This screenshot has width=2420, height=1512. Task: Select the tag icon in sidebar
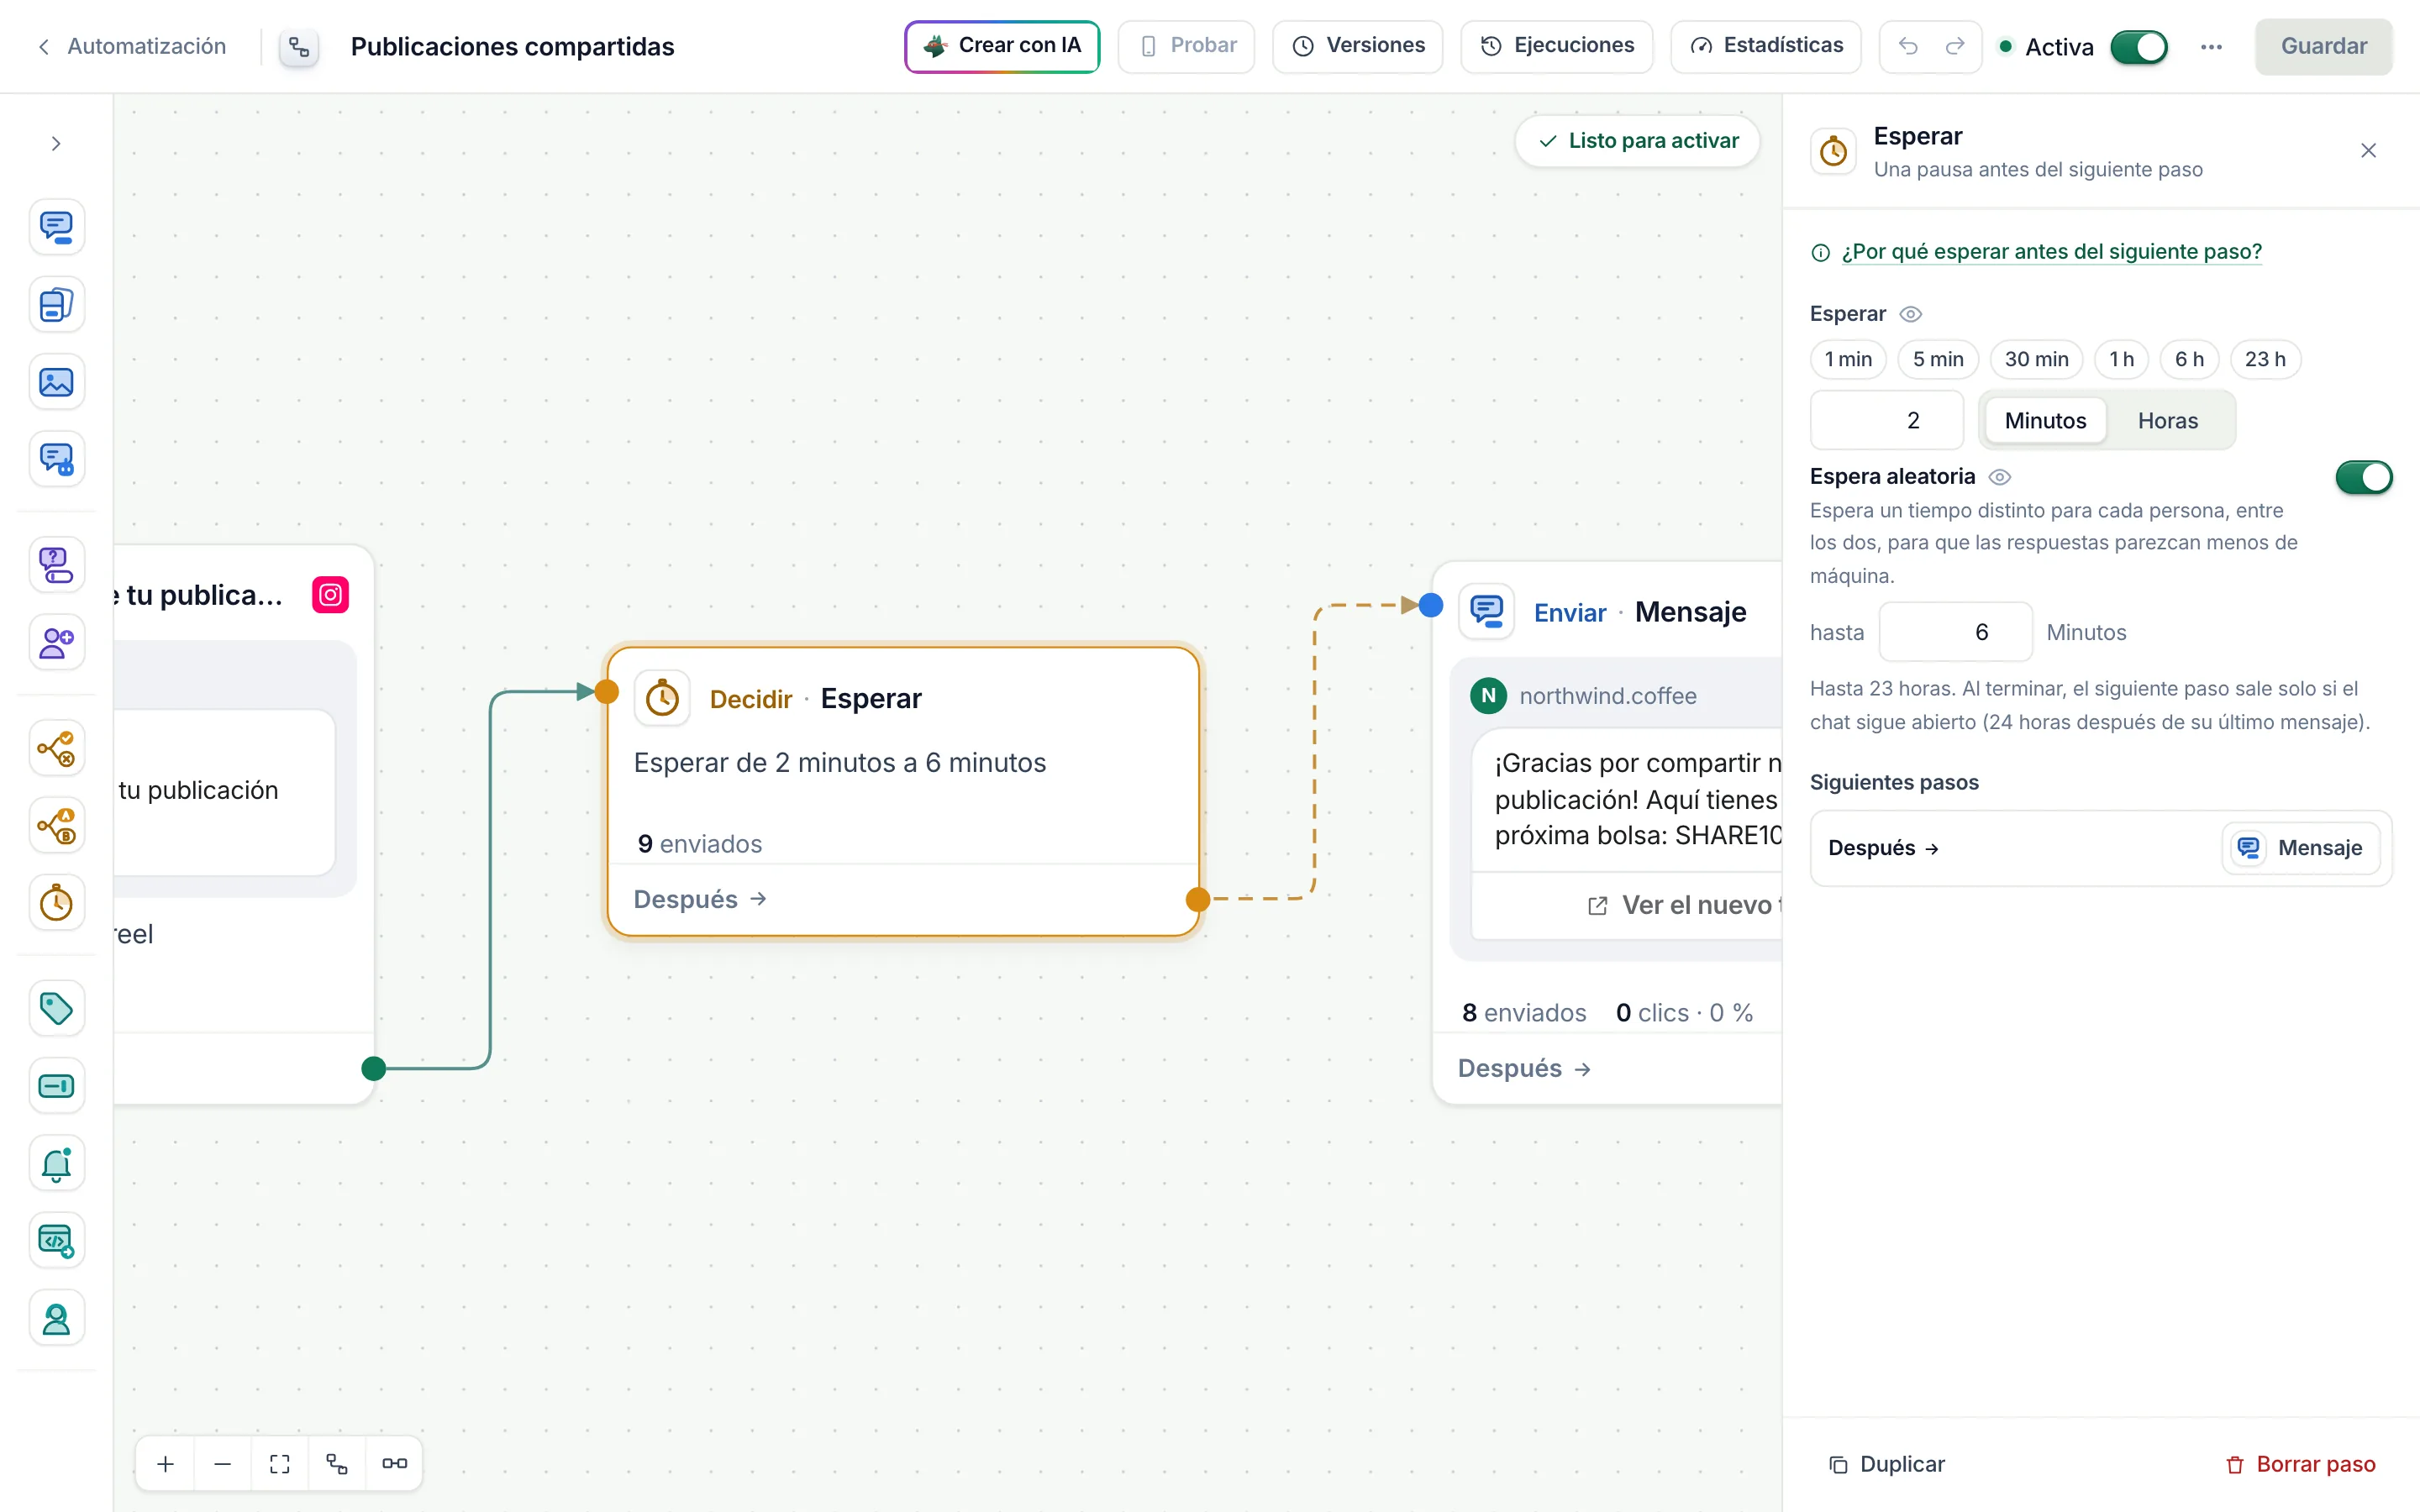coord(56,1008)
